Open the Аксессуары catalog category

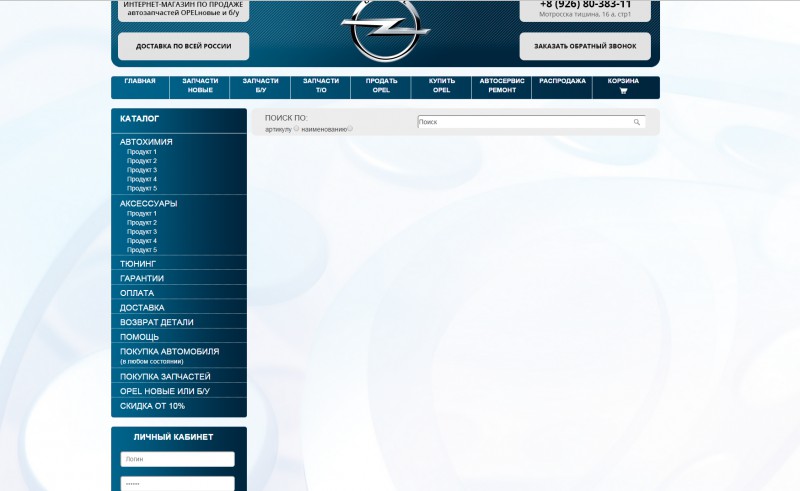point(148,204)
